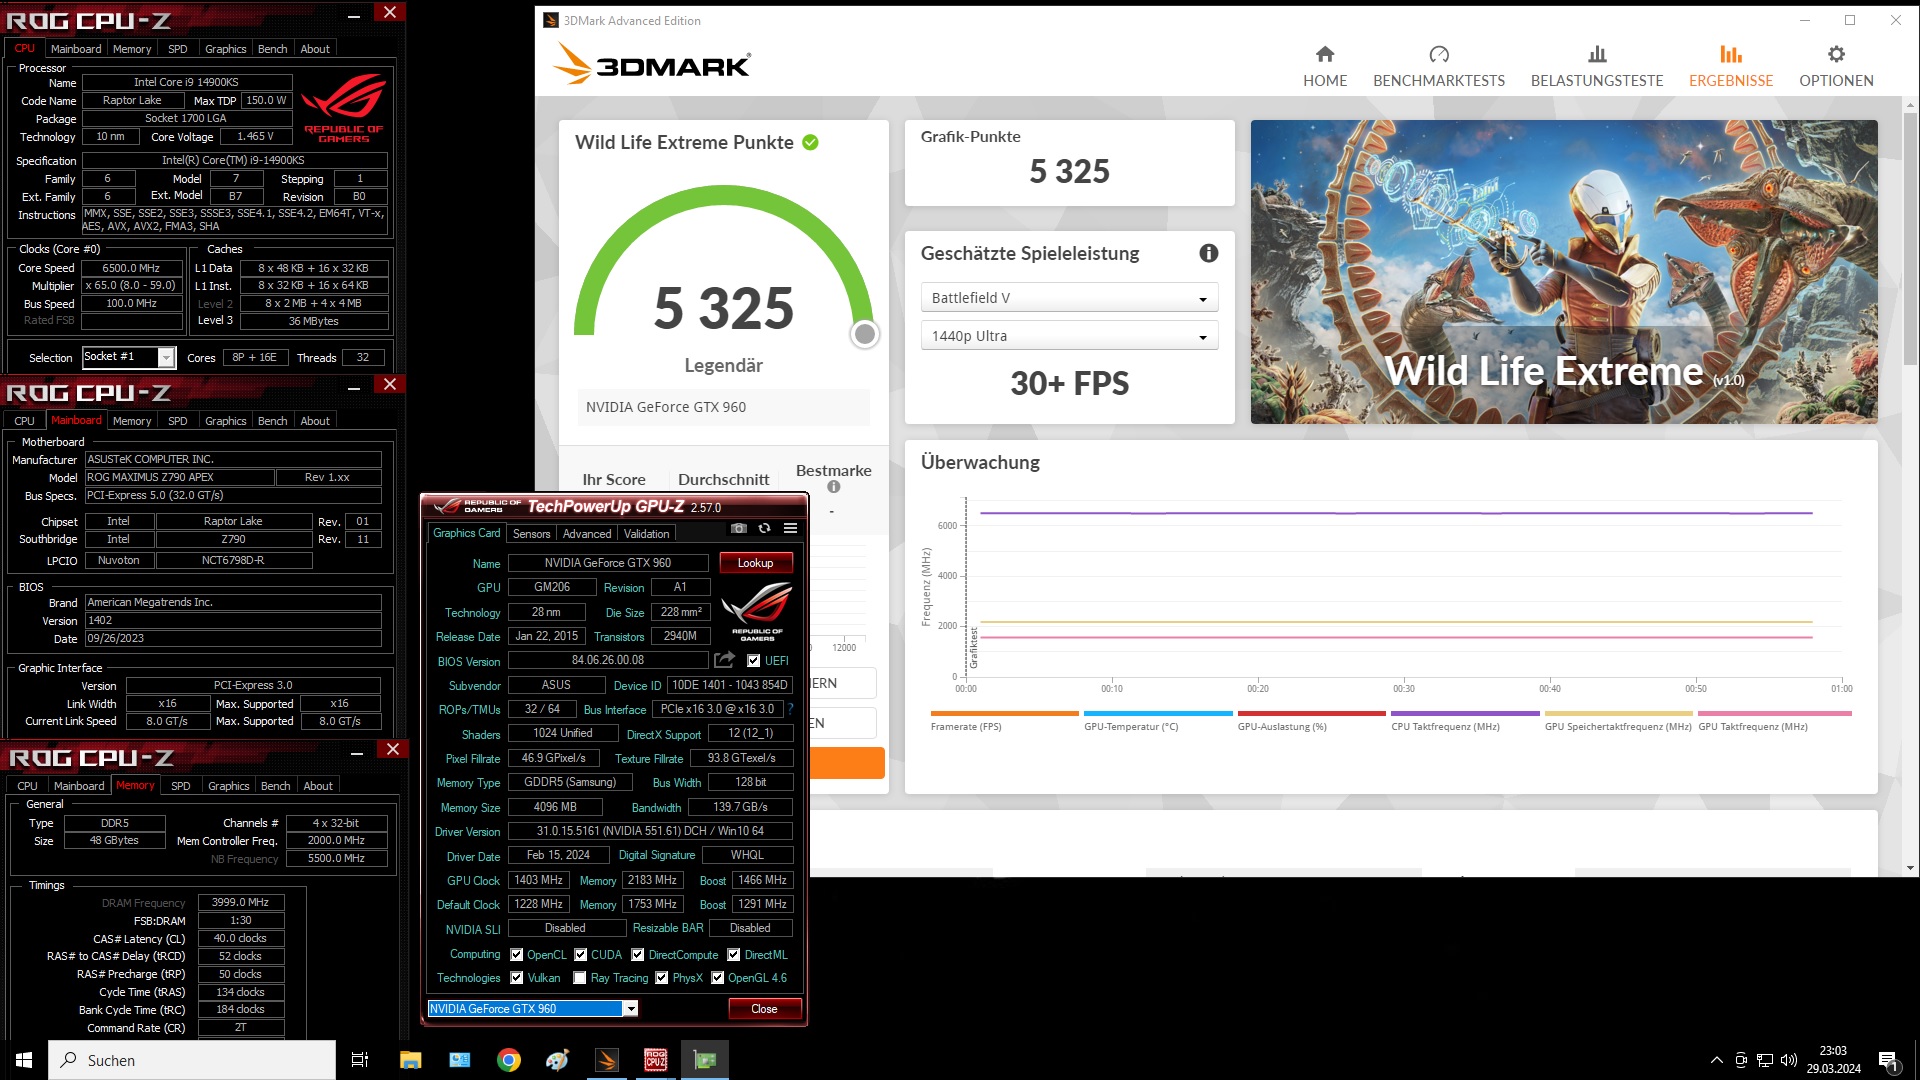Click the BIOS export share icon in GPU-Z
This screenshot has height=1080, width=1920.
724,660
